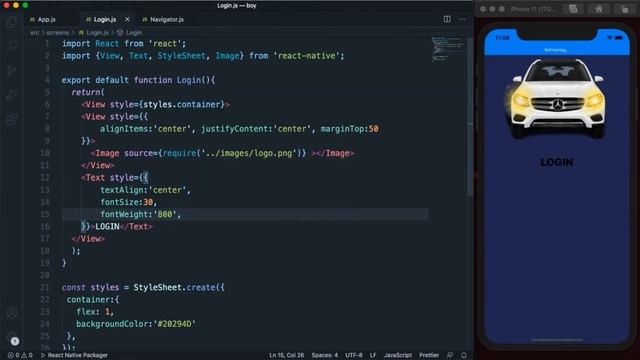The image size is (640, 360).
Task: Open Run and Debug view
Action: click(11, 95)
